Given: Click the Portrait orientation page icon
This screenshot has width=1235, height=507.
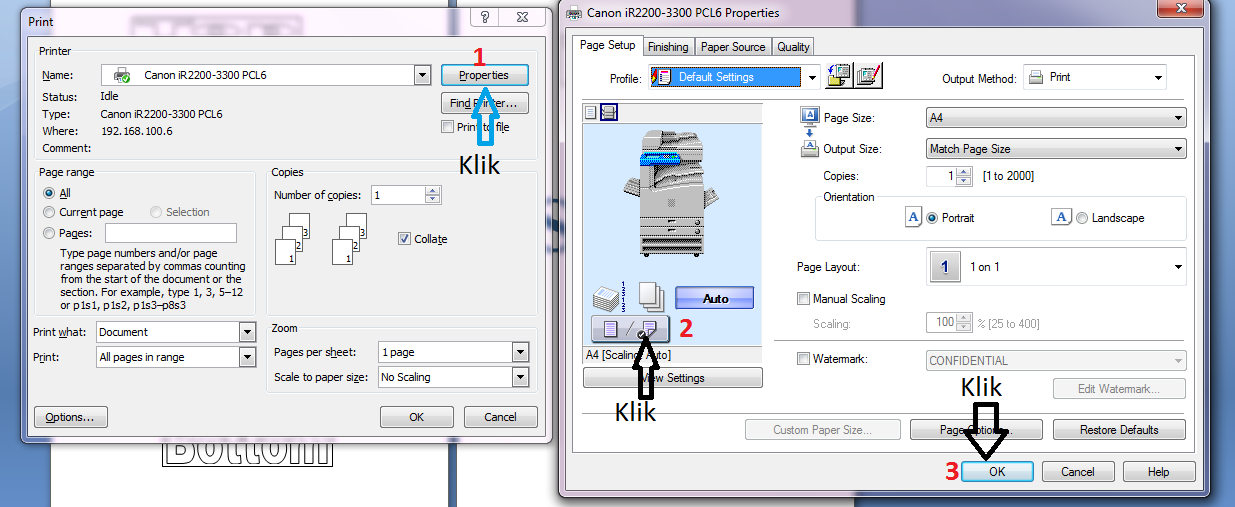Looking at the screenshot, I should tap(914, 217).
